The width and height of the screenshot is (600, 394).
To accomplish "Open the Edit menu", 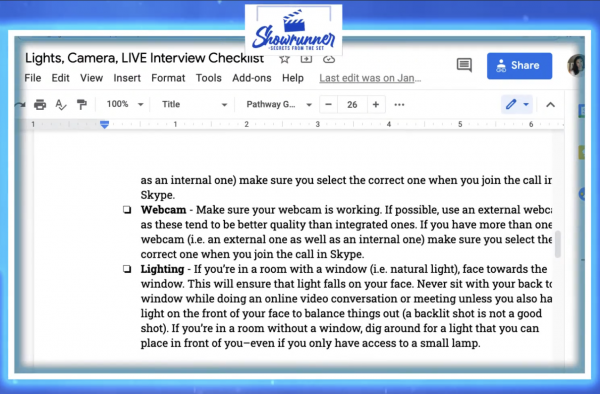I will click(60, 78).
